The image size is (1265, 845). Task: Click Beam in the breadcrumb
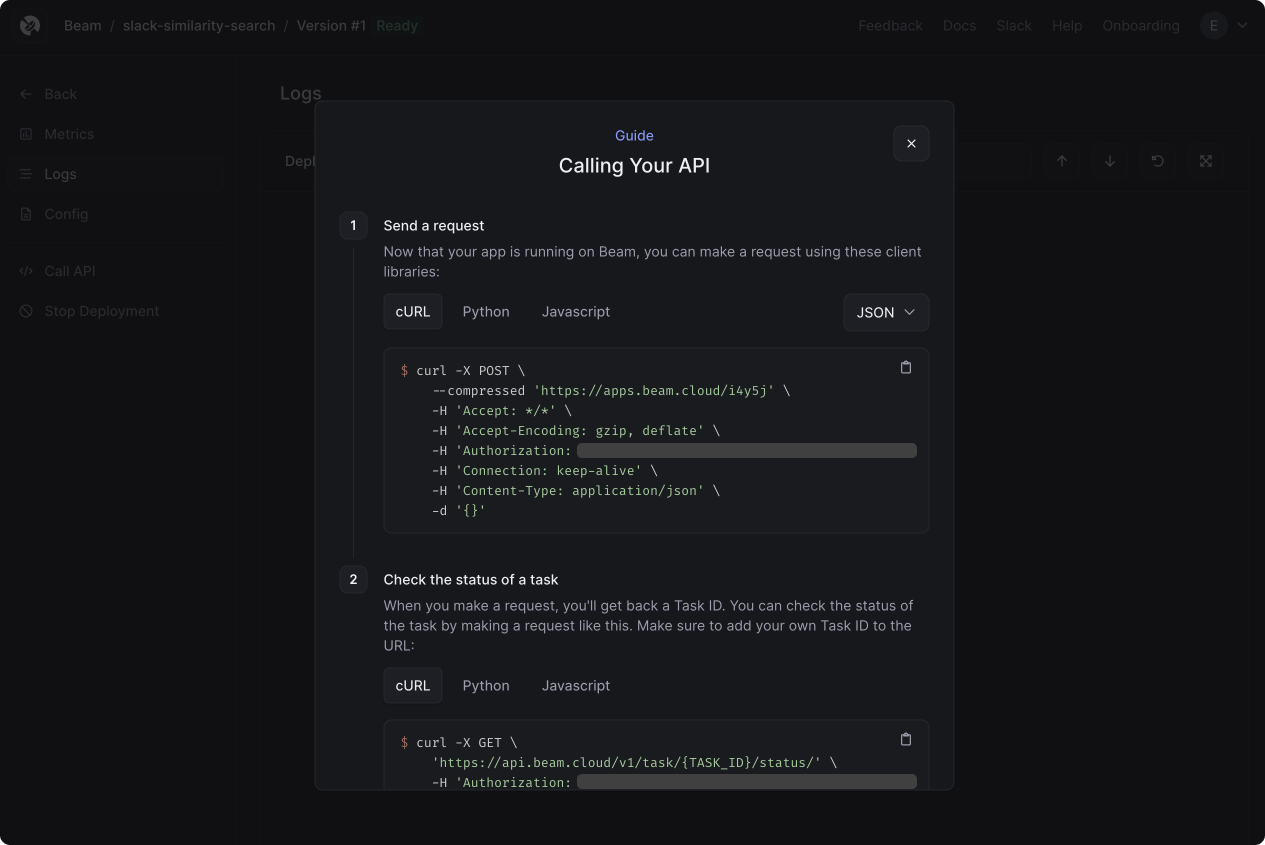tap(82, 26)
